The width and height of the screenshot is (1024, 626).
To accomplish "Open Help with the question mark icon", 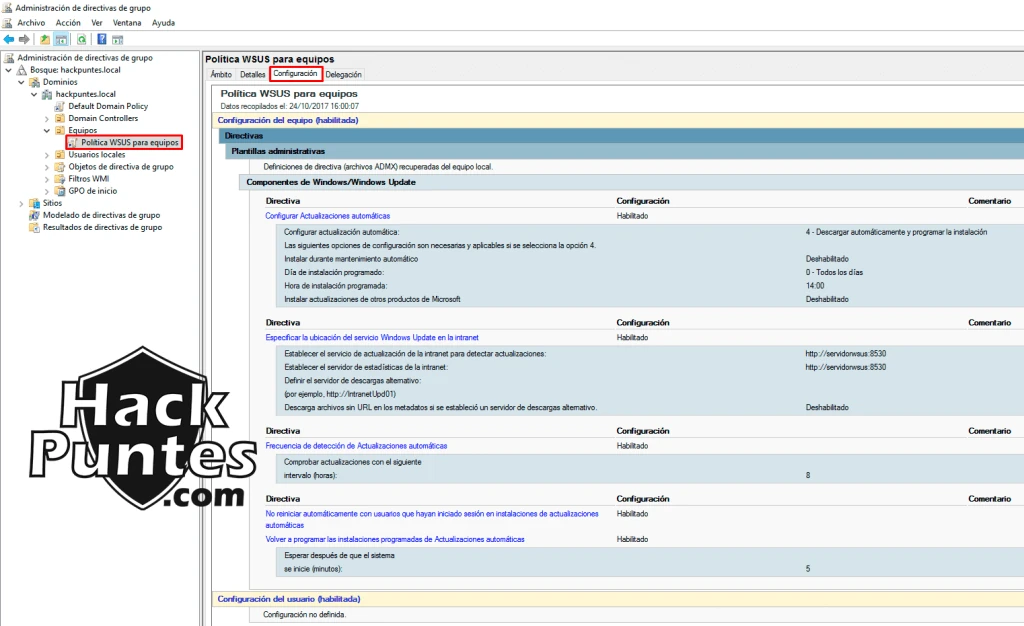I will coord(102,39).
